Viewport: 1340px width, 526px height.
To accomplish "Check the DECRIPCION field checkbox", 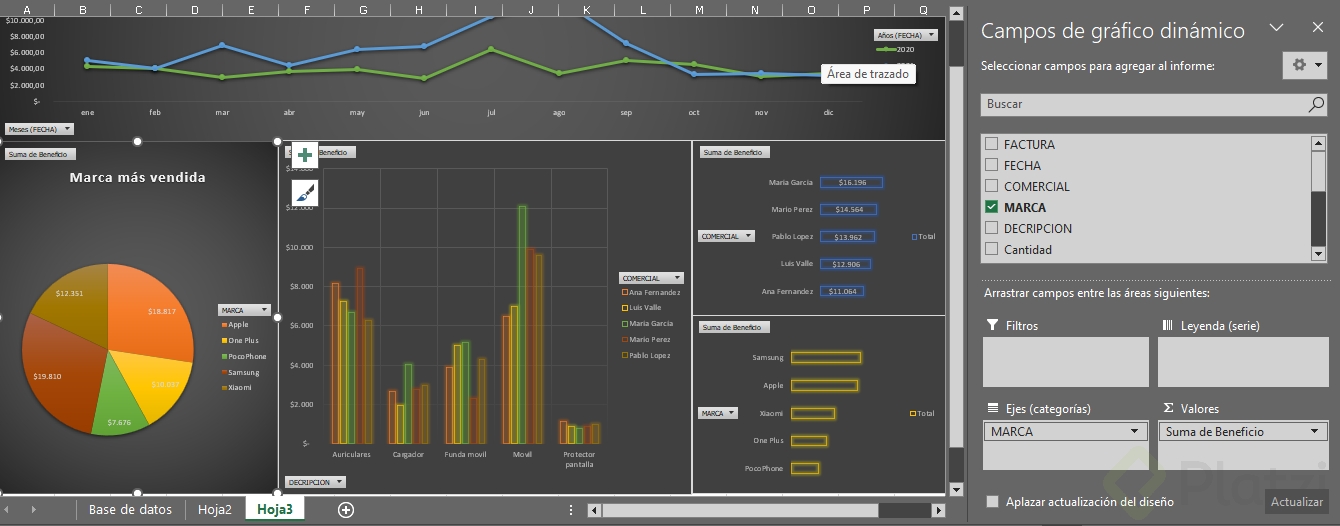I will [992, 228].
